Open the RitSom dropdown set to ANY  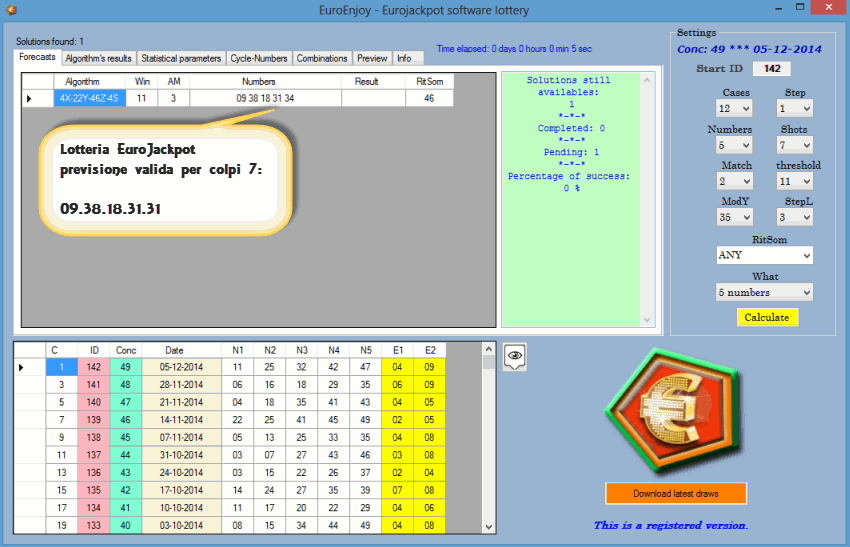coord(764,255)
